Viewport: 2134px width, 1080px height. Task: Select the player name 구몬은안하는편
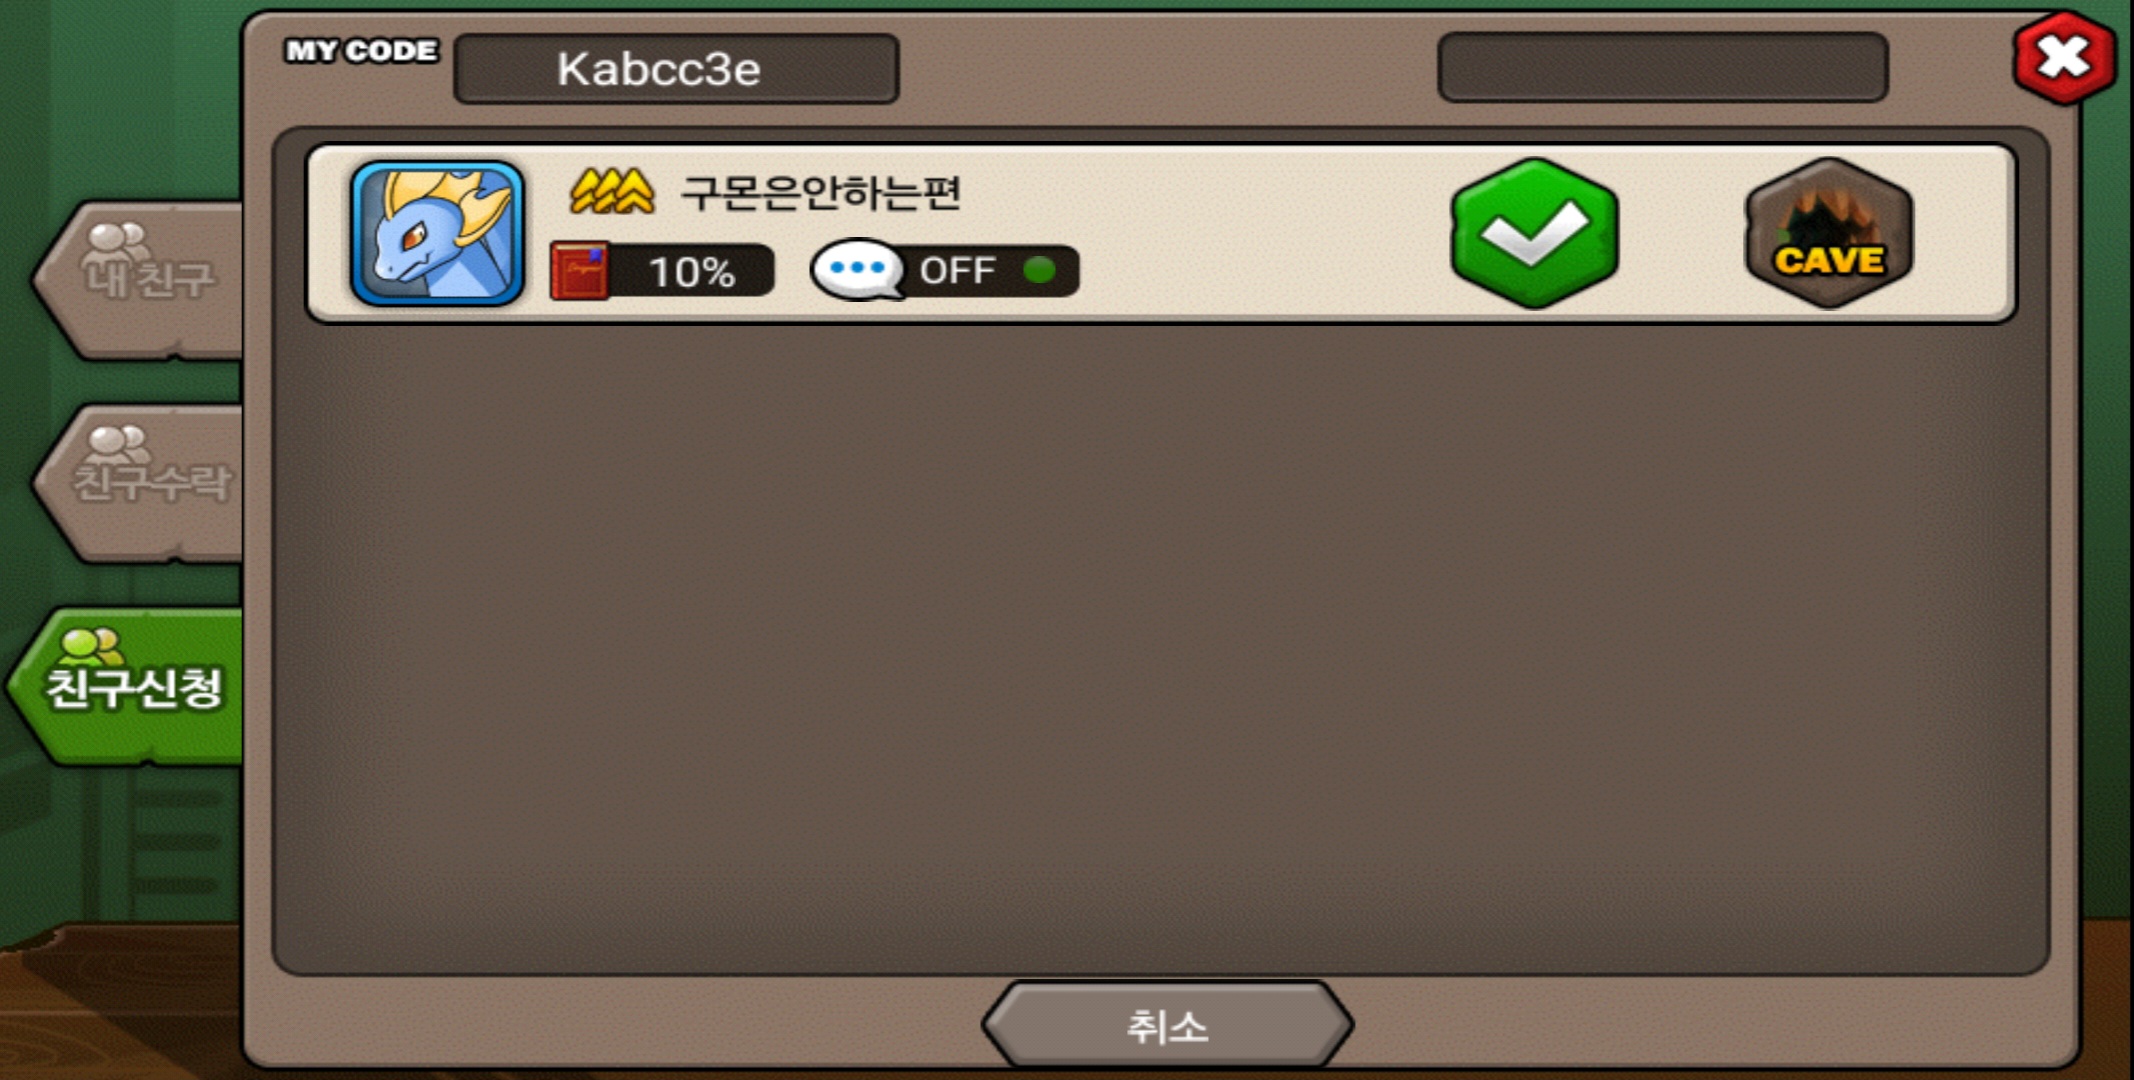(x=821, y=192)
